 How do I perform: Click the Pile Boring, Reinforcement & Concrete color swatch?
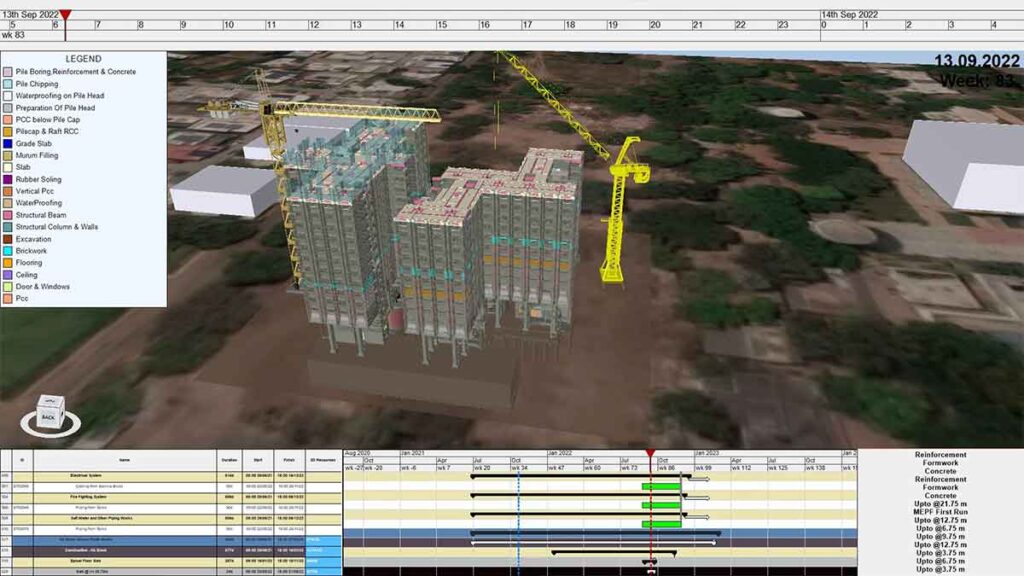[8, 72]
